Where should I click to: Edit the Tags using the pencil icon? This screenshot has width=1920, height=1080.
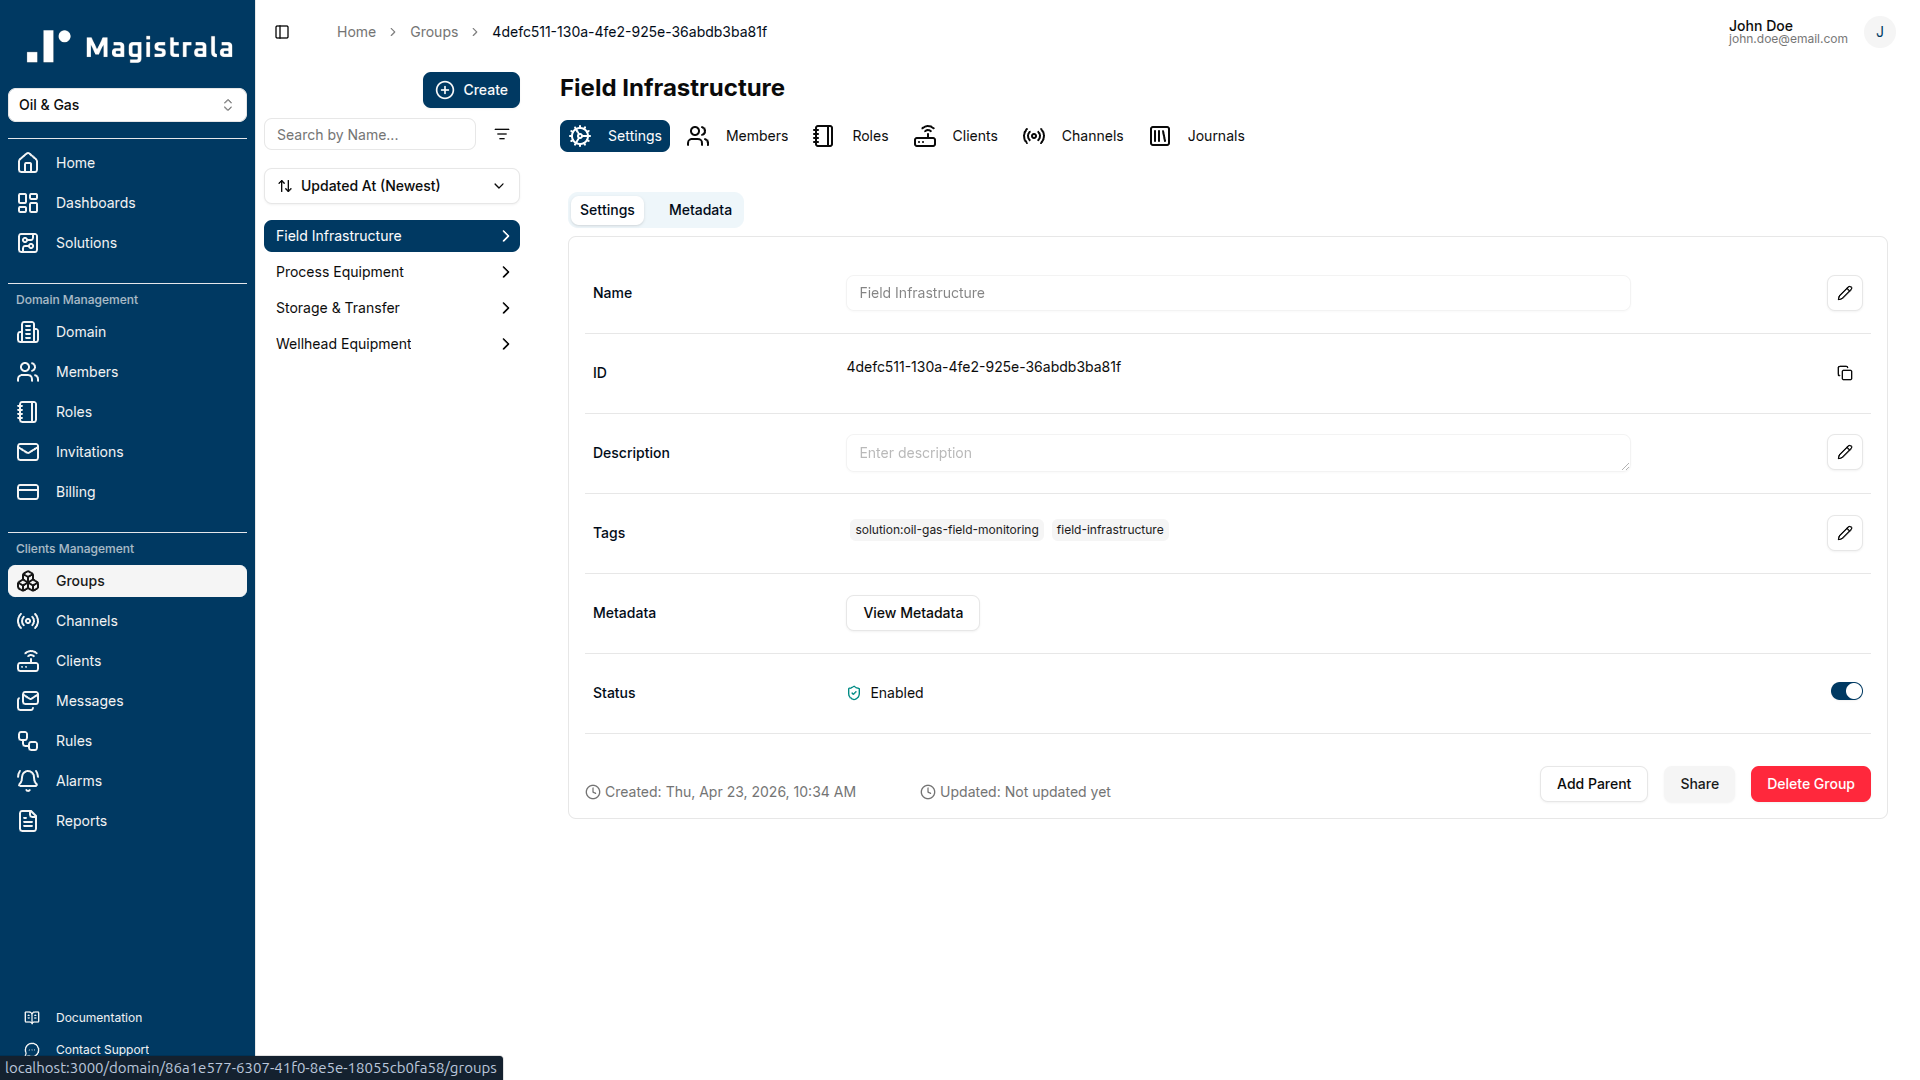[x=1845, y=533]
